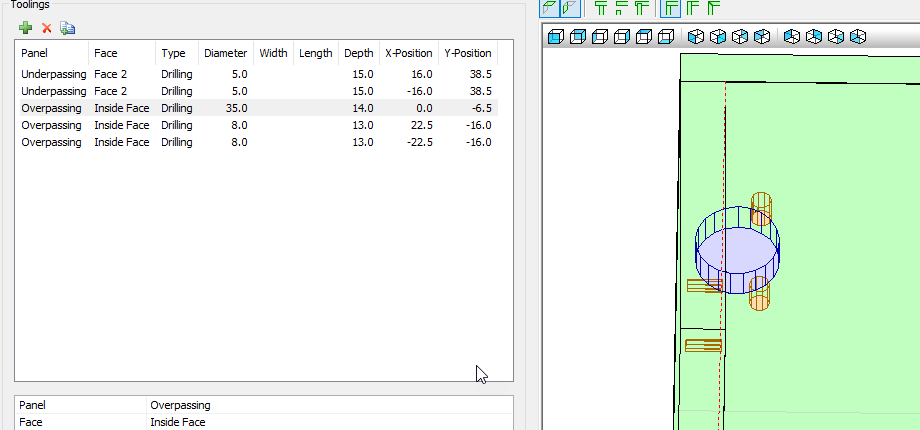Click the Depth column header
This screenshot has height=430, width=920.
(x=359, y=53)
